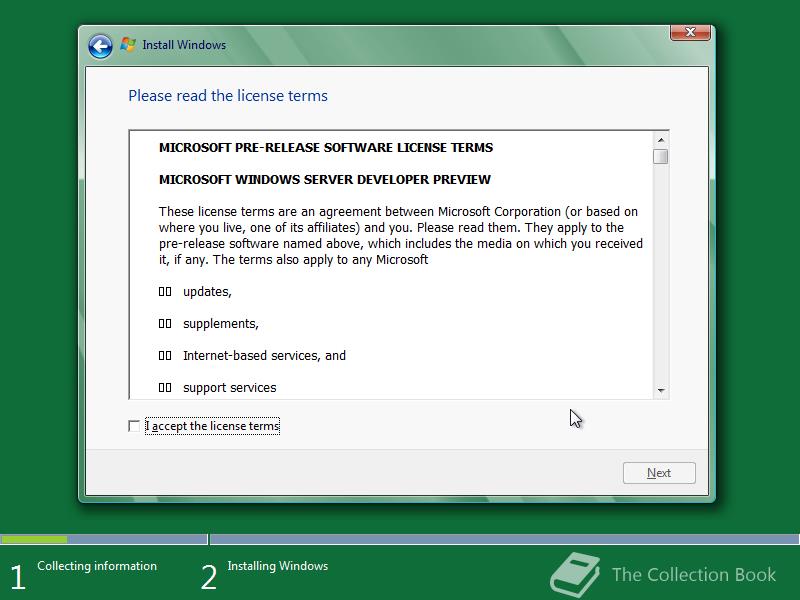The width and height of the screenshot is (800, 600).
Task: Click the green setup progress bar segment
Action: 34,539
